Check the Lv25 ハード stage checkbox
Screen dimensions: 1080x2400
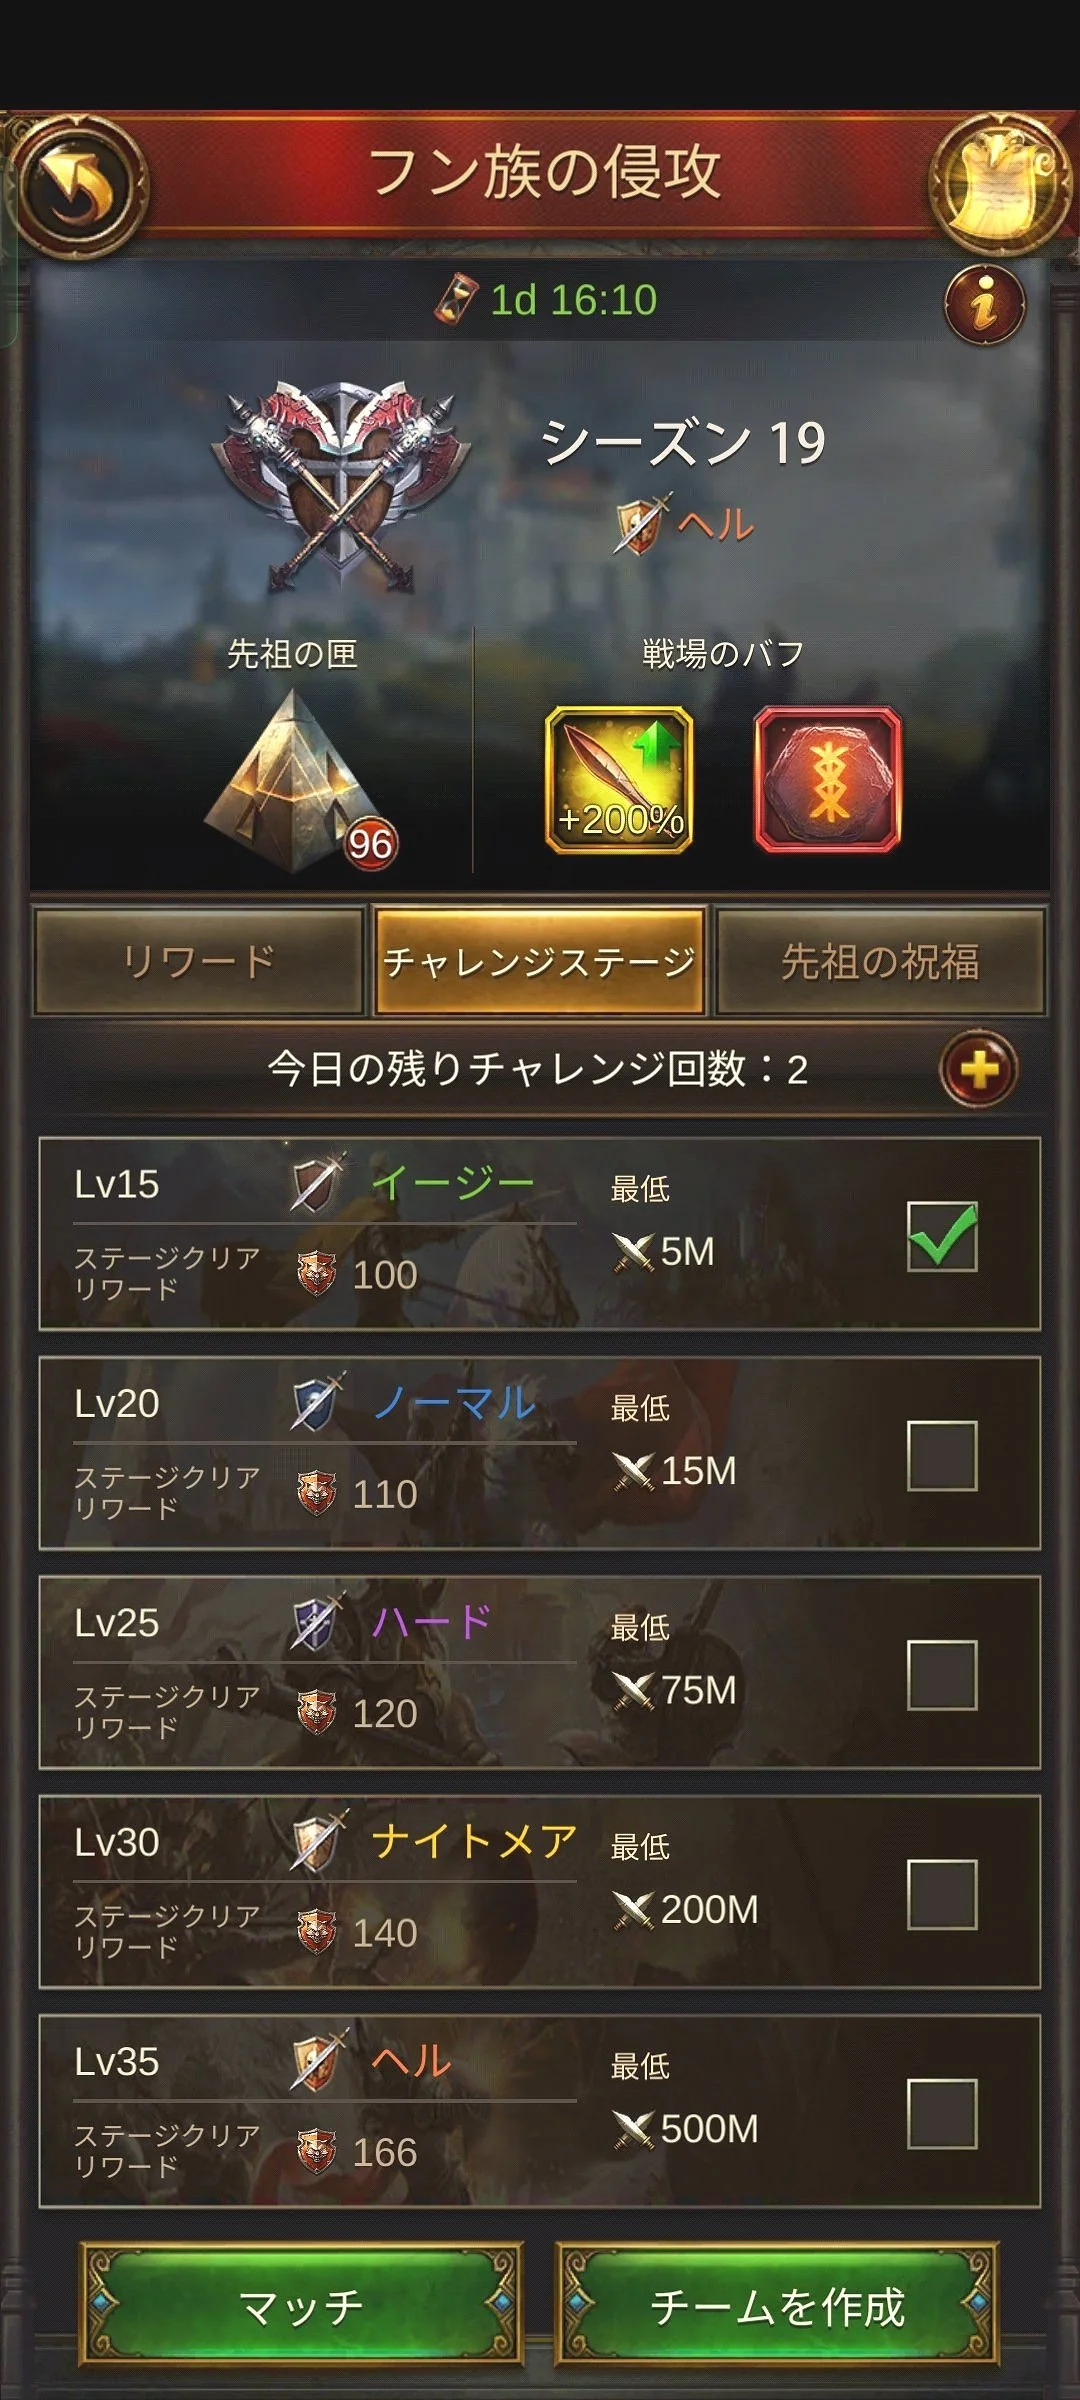[x=942, y=1675]
